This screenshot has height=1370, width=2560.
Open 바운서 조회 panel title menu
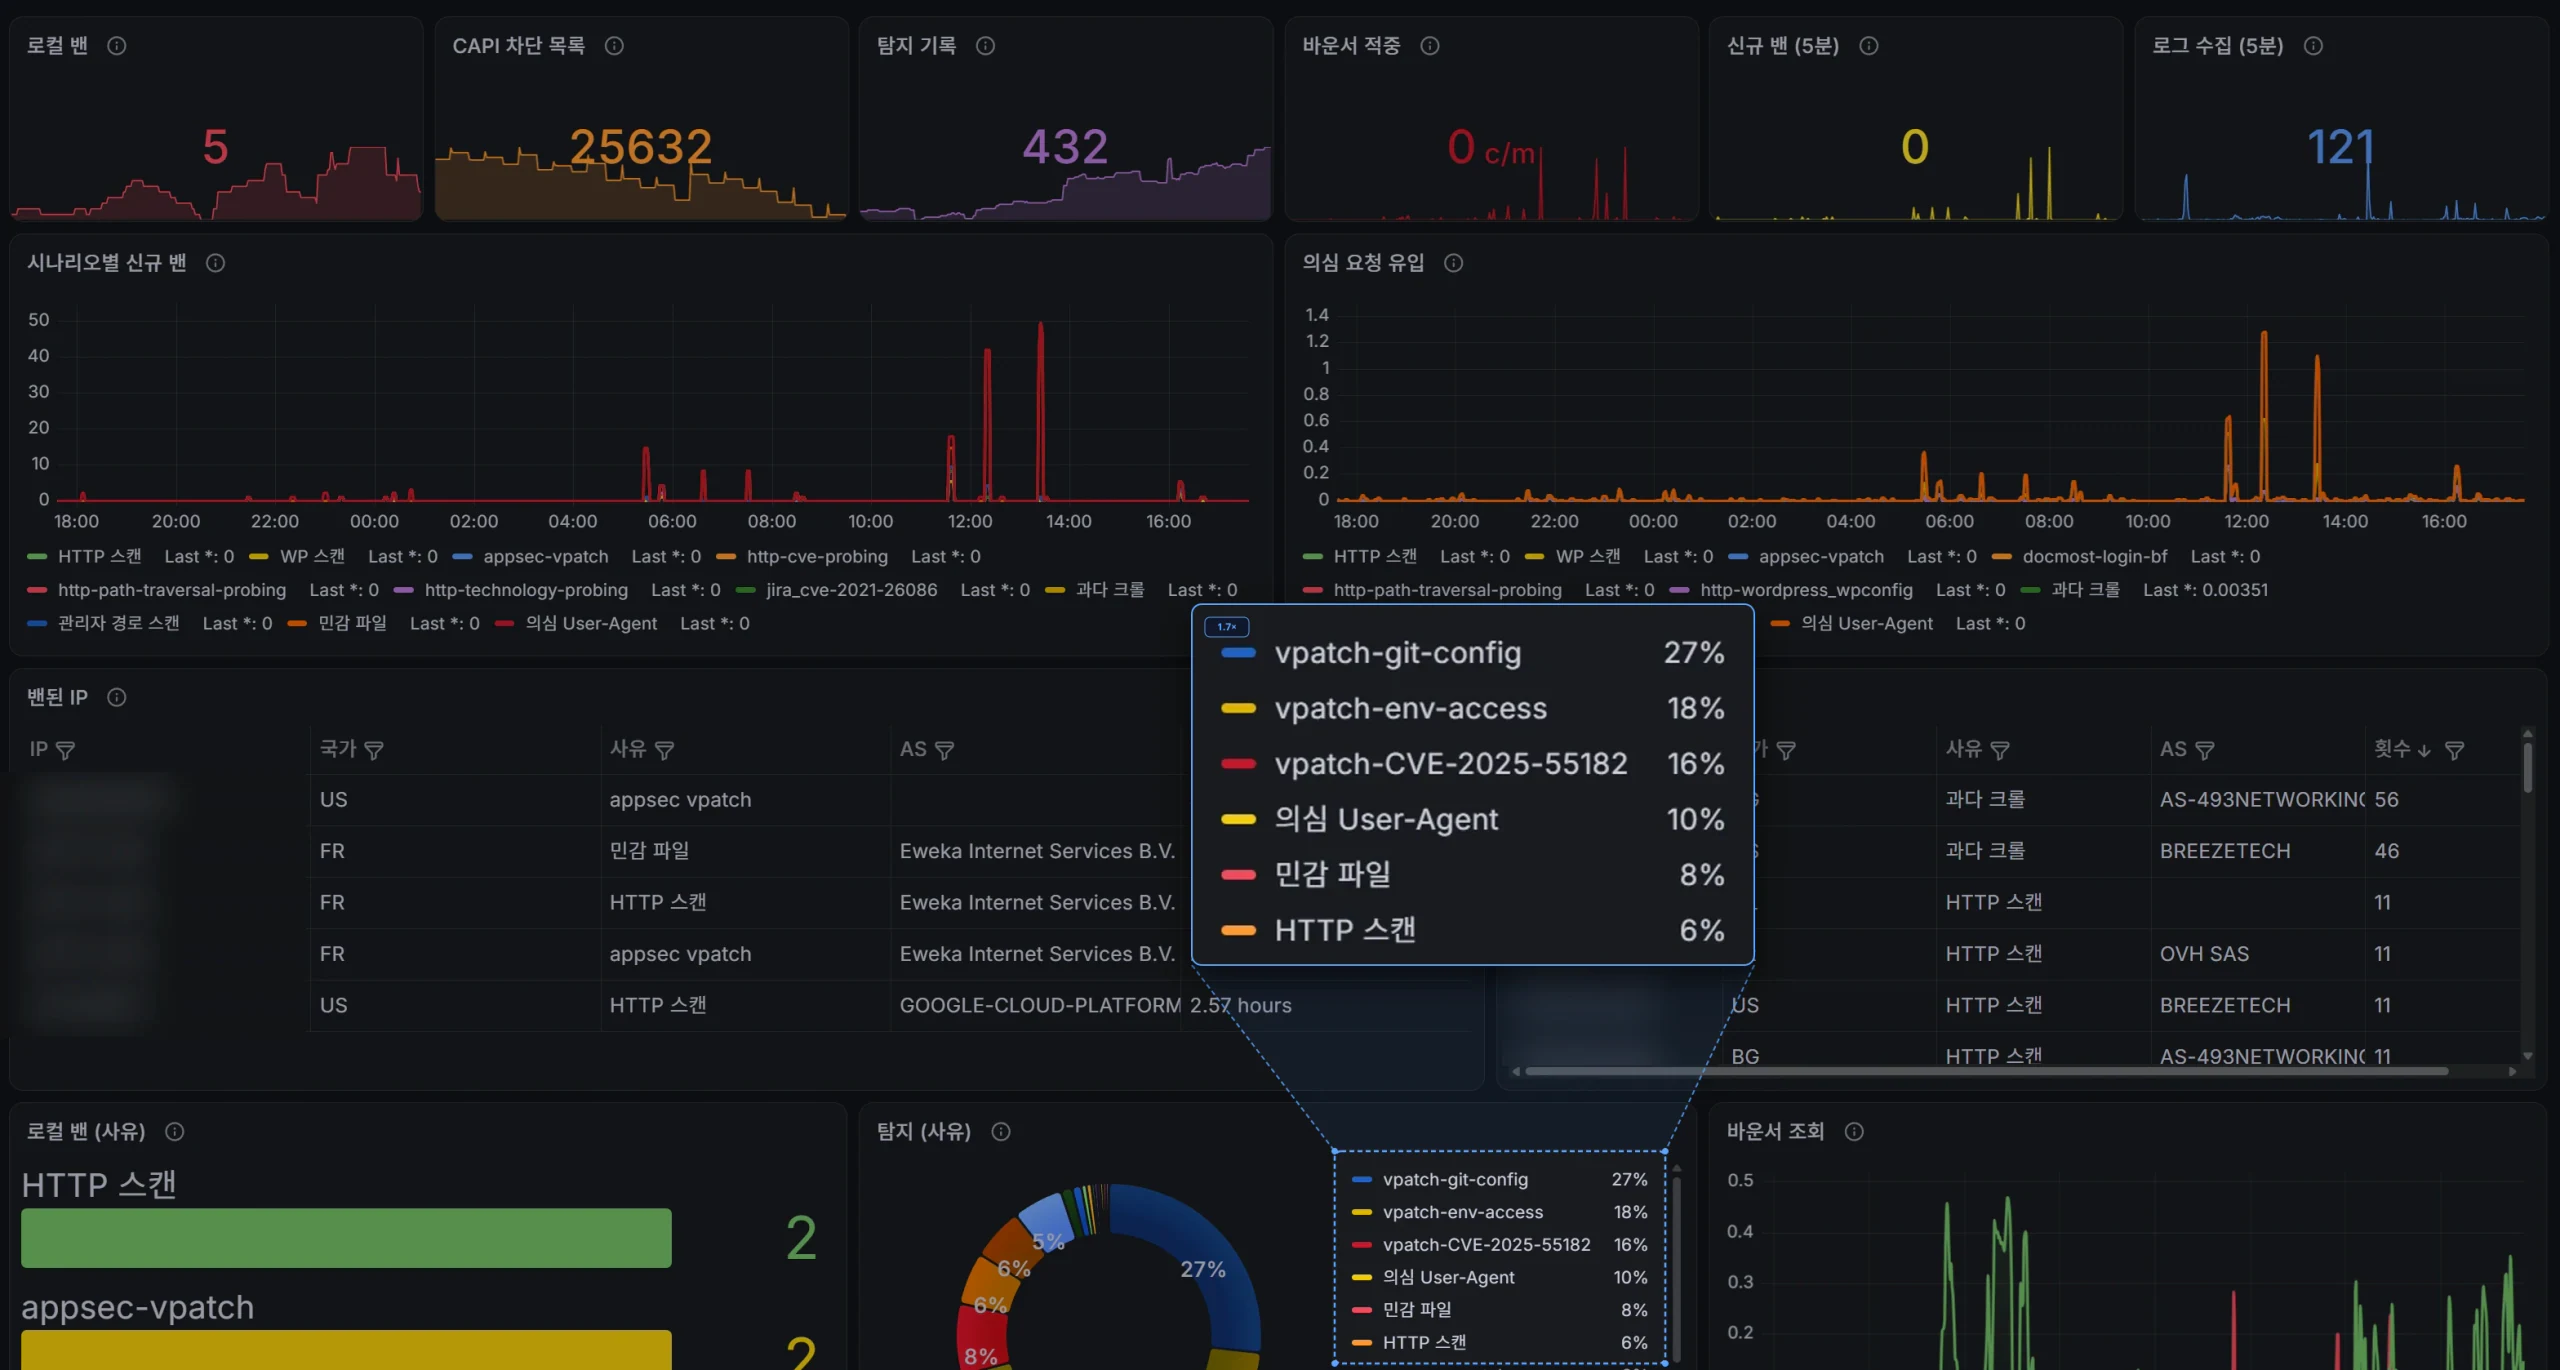tap(1775, 1132)
